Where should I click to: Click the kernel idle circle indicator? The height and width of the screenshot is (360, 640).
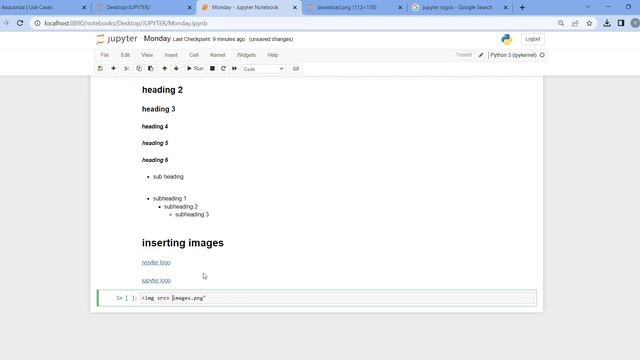(542, 55)
